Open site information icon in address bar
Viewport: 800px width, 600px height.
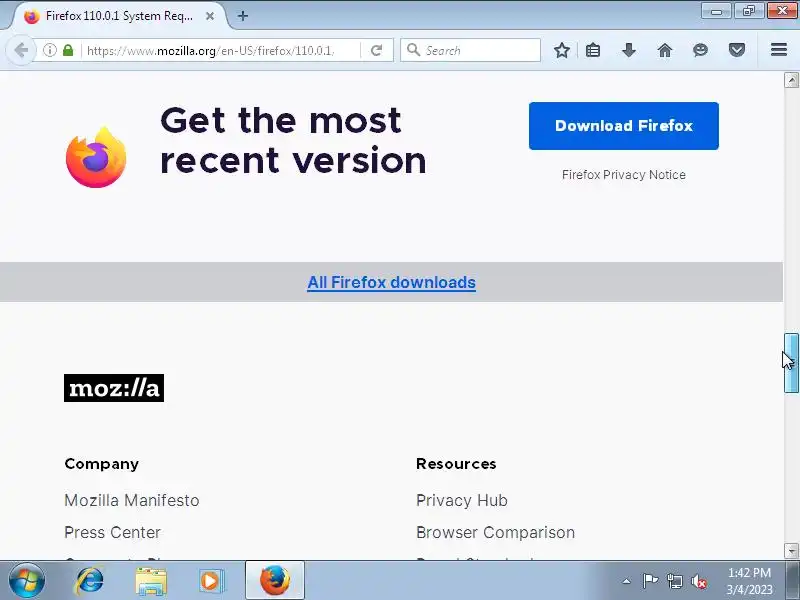(x=49, y=50)
